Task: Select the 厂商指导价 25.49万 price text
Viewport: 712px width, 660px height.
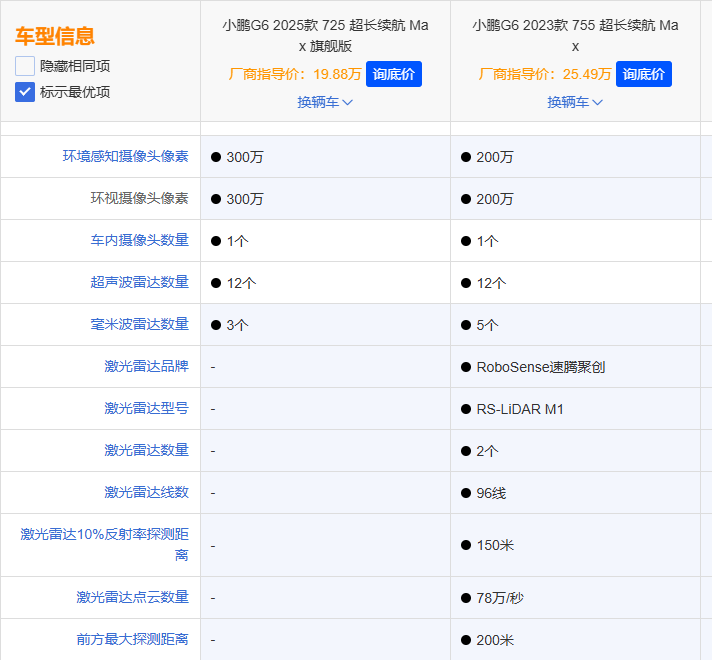Action: click(x=545, y=74)
